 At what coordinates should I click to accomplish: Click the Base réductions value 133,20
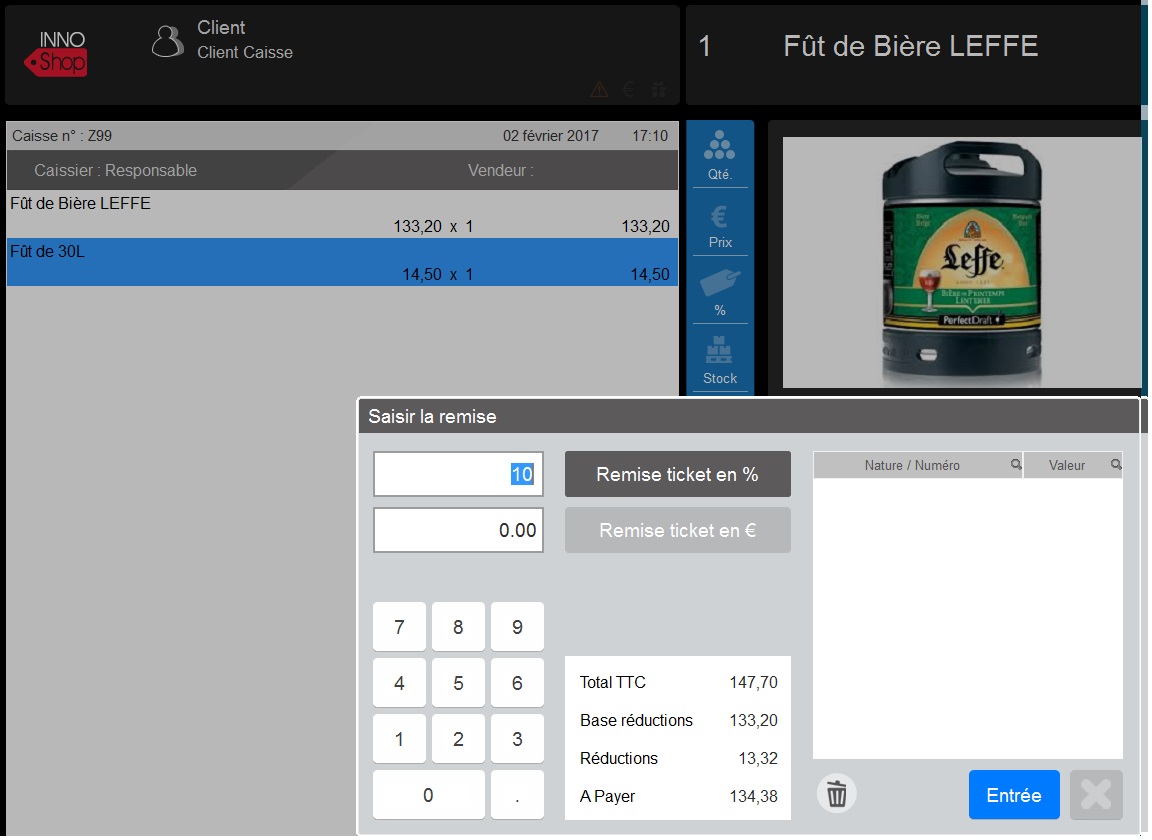(x=753, y=720)
